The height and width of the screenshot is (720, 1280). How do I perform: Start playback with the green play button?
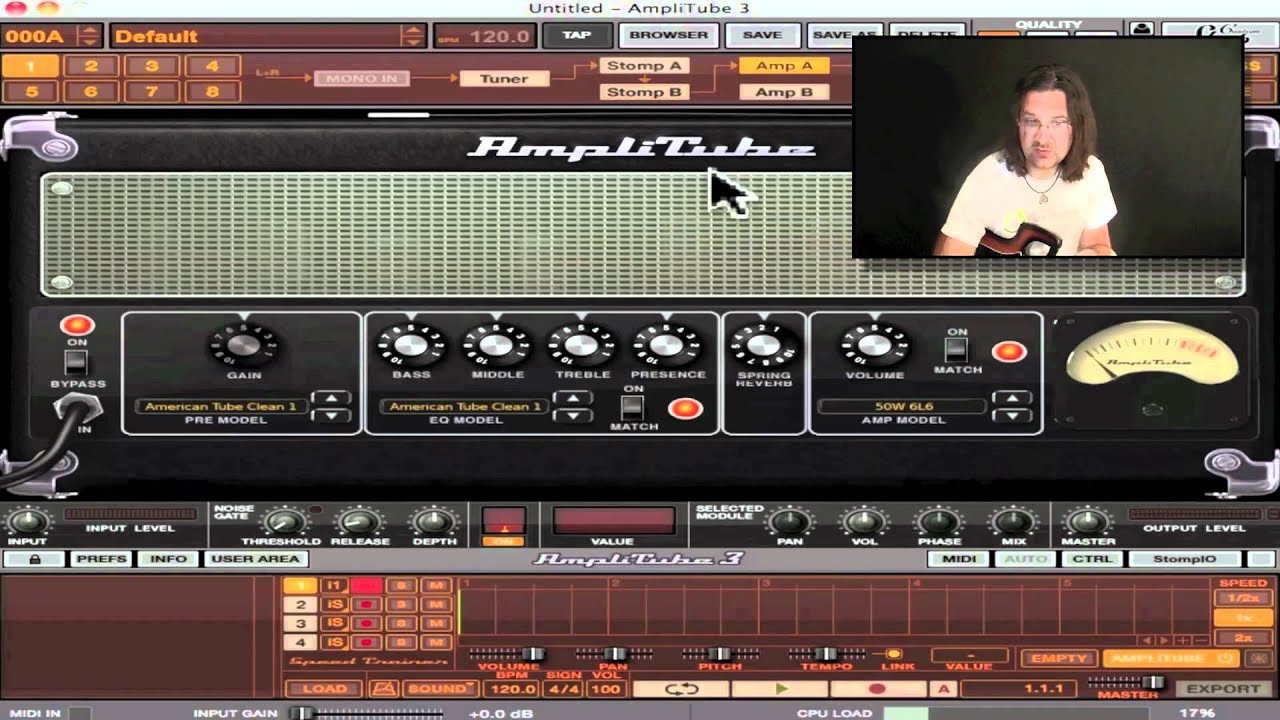(x=781, y=688)
